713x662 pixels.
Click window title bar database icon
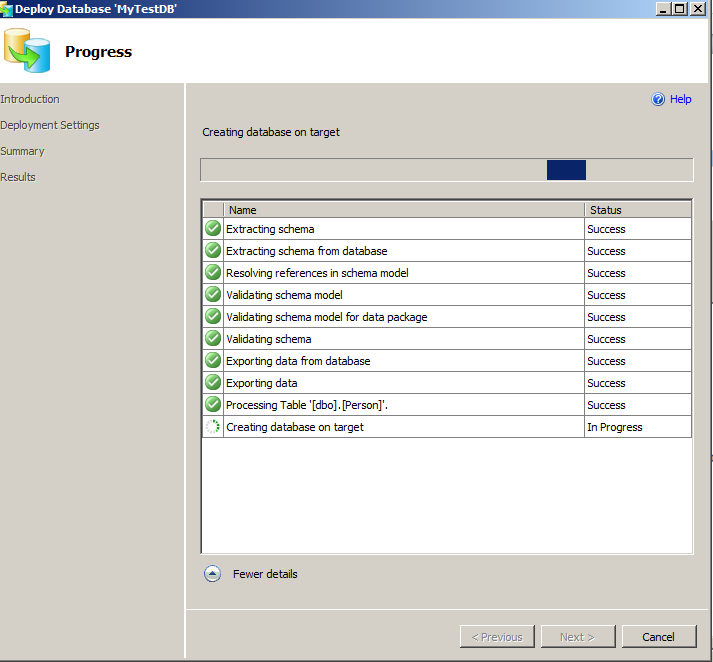(x=7, y=8)
